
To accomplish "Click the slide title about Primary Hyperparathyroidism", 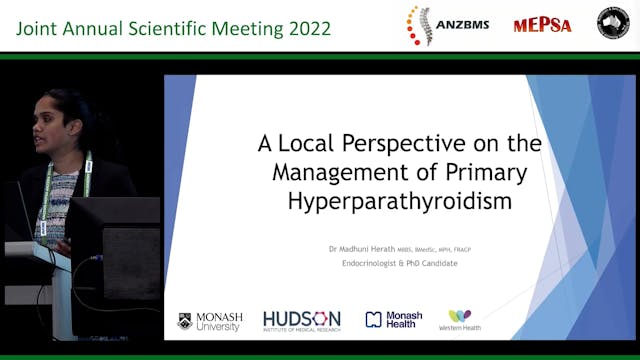I will 400,172.
